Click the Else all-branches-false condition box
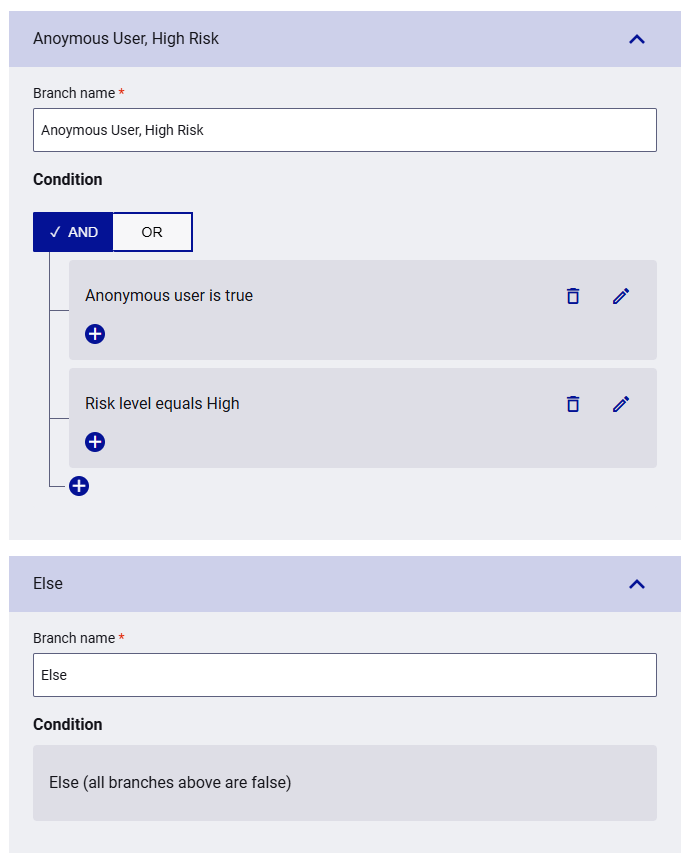This screenshot has height=860, width=689. pos(344,783)
